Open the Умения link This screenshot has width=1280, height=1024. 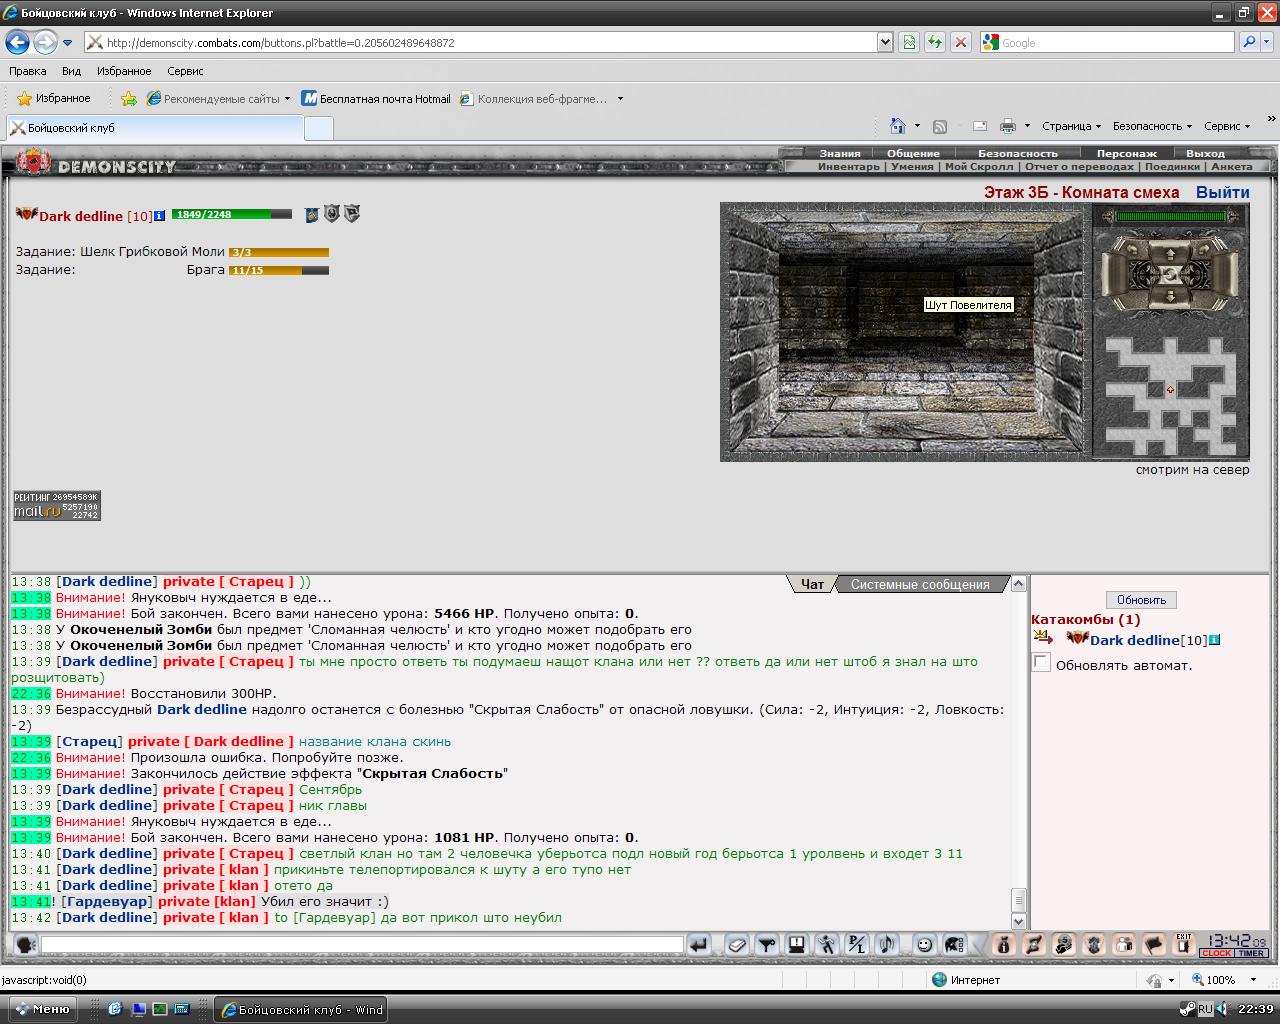point(912,167)
